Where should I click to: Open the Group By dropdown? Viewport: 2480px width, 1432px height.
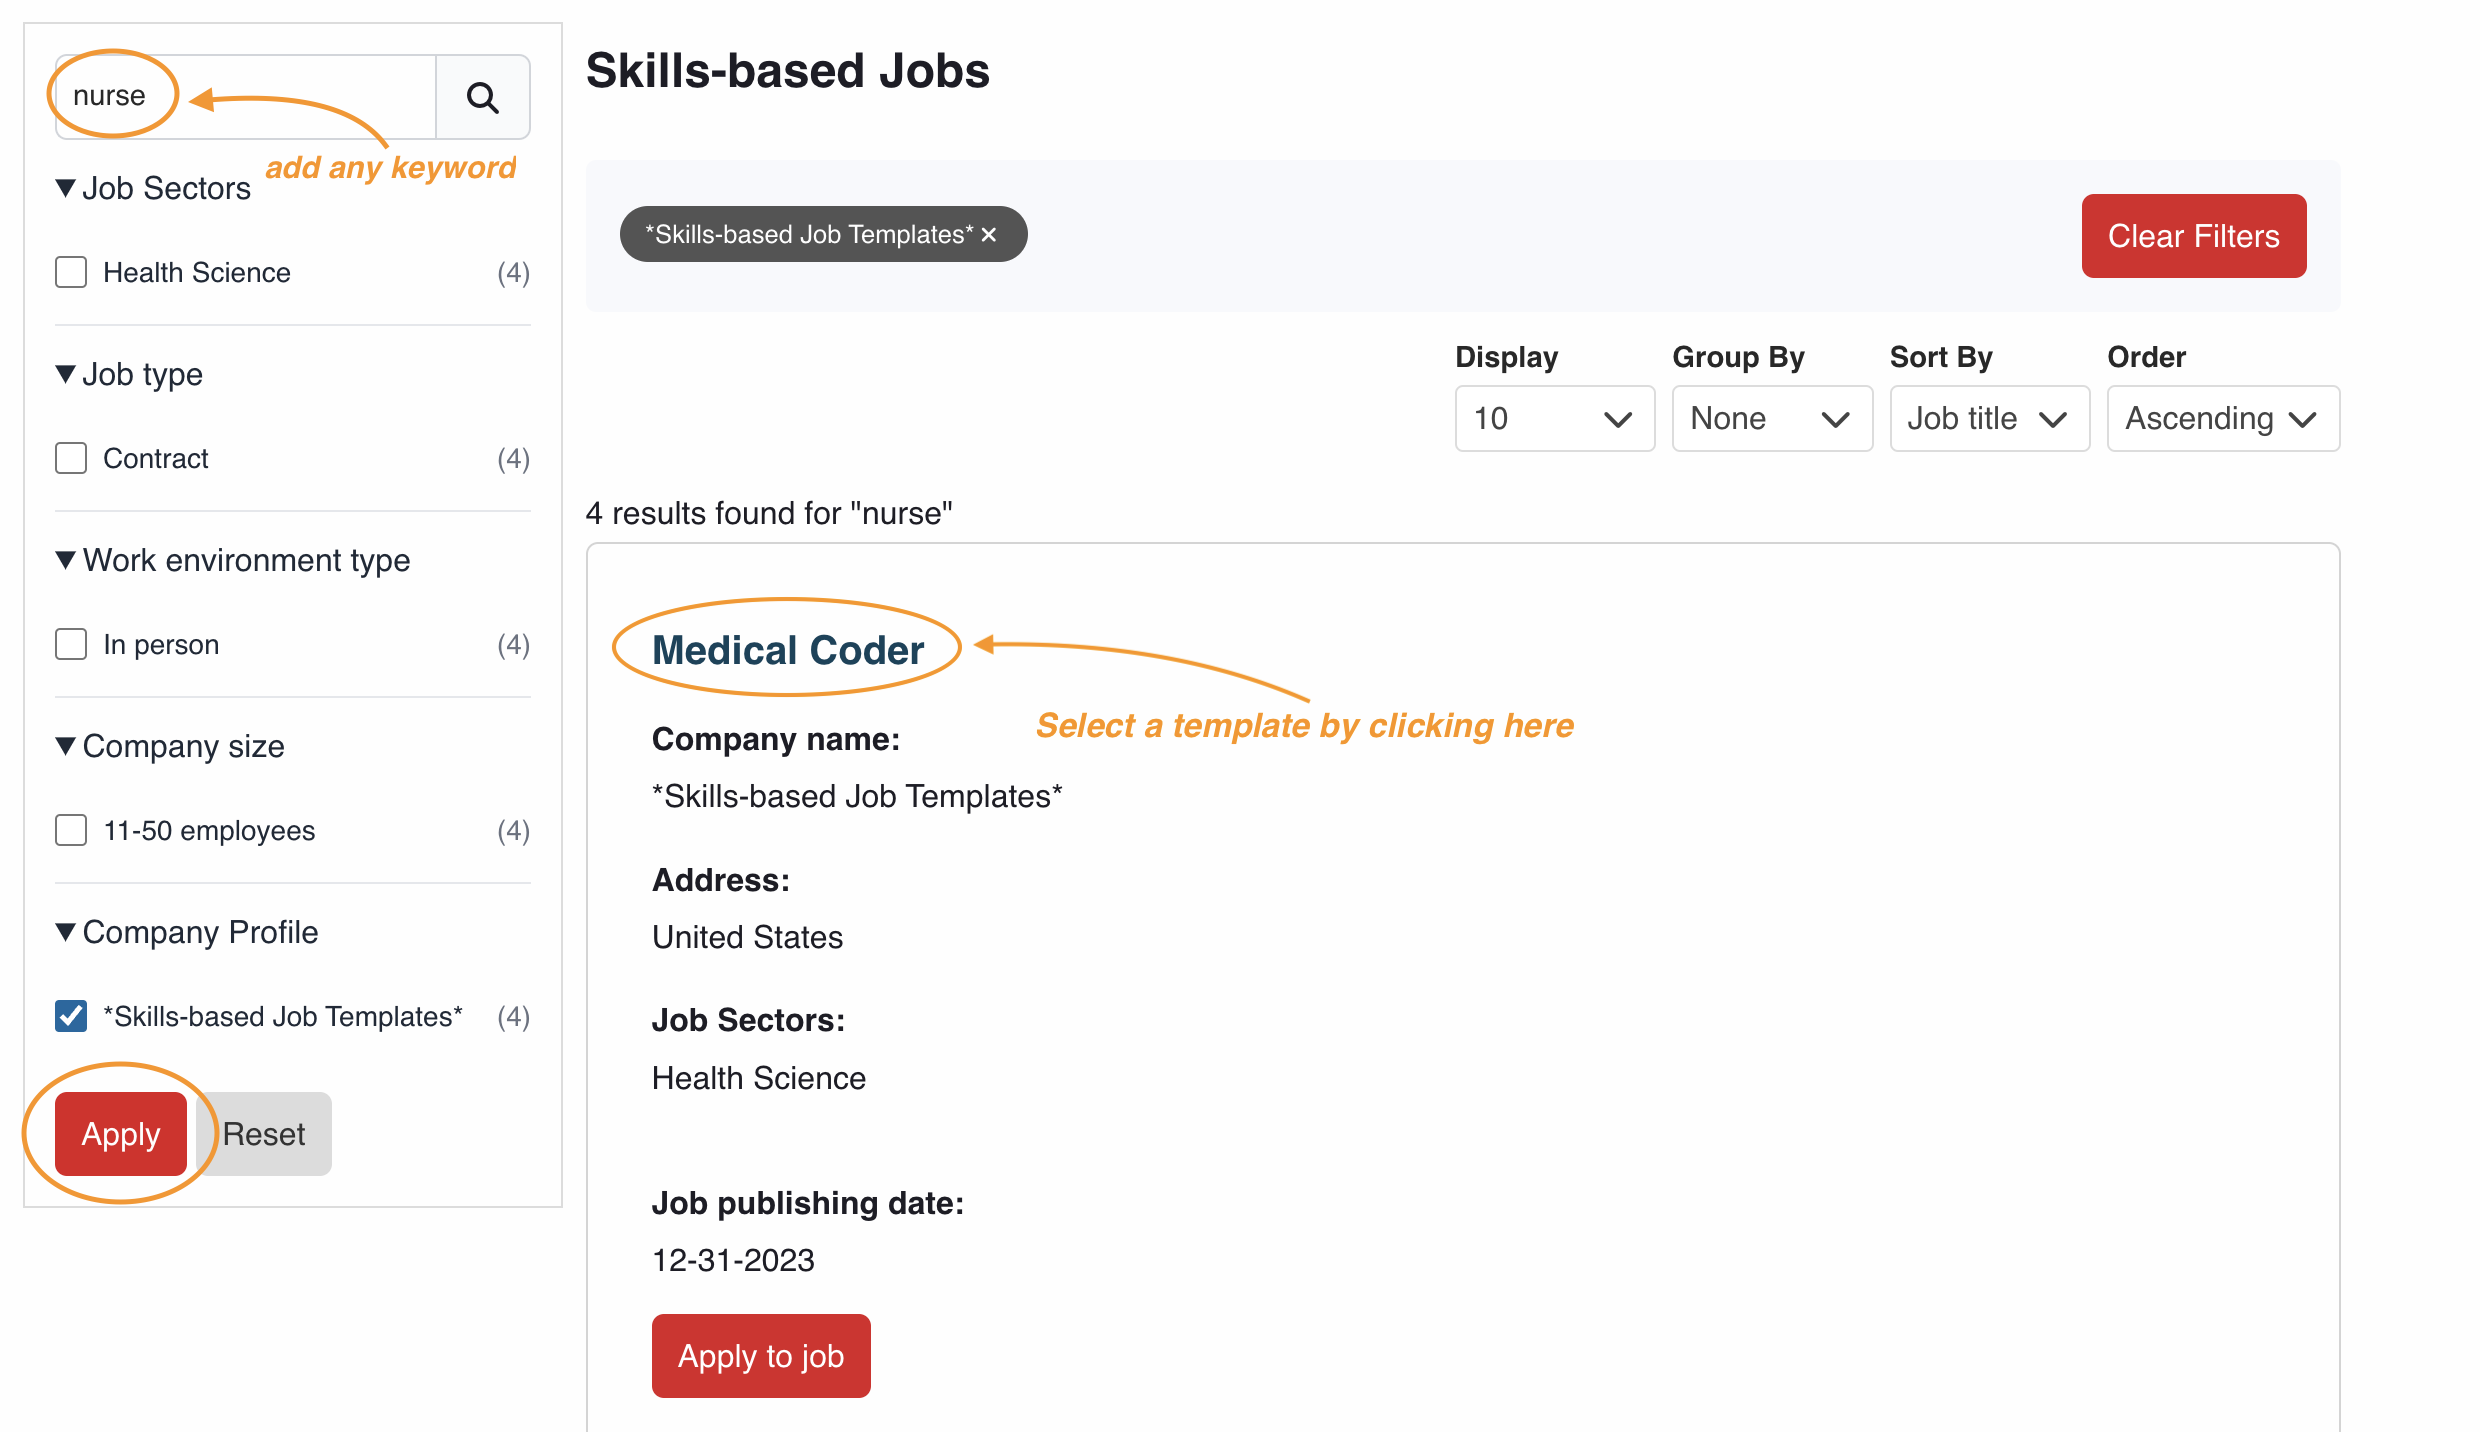click(x=1771, y=419)
